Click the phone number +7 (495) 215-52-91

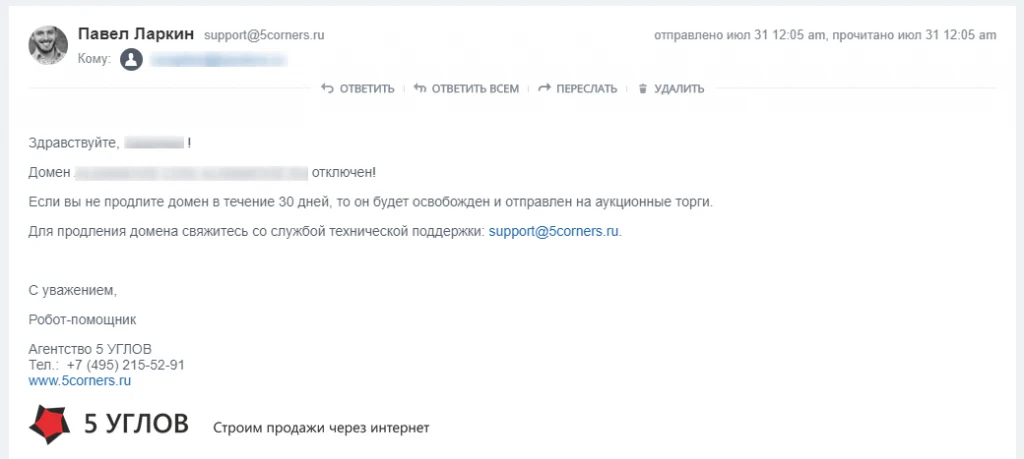click(x=125, y=365)
